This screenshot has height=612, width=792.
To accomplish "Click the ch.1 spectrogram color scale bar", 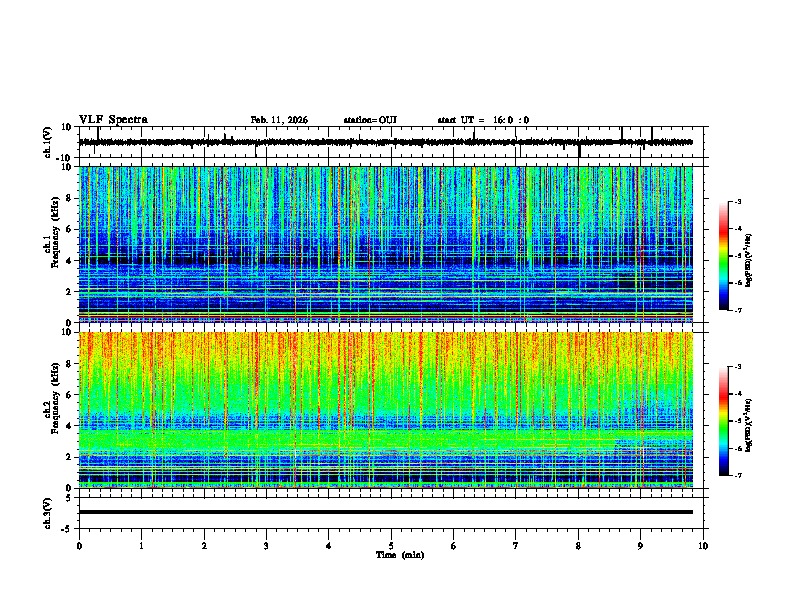I will (x=723, y=256).
